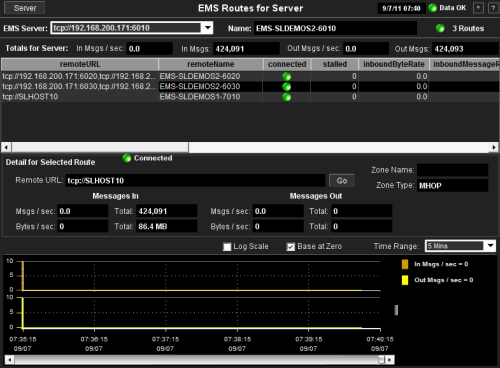Open the help question mark button

click(493, 8)
